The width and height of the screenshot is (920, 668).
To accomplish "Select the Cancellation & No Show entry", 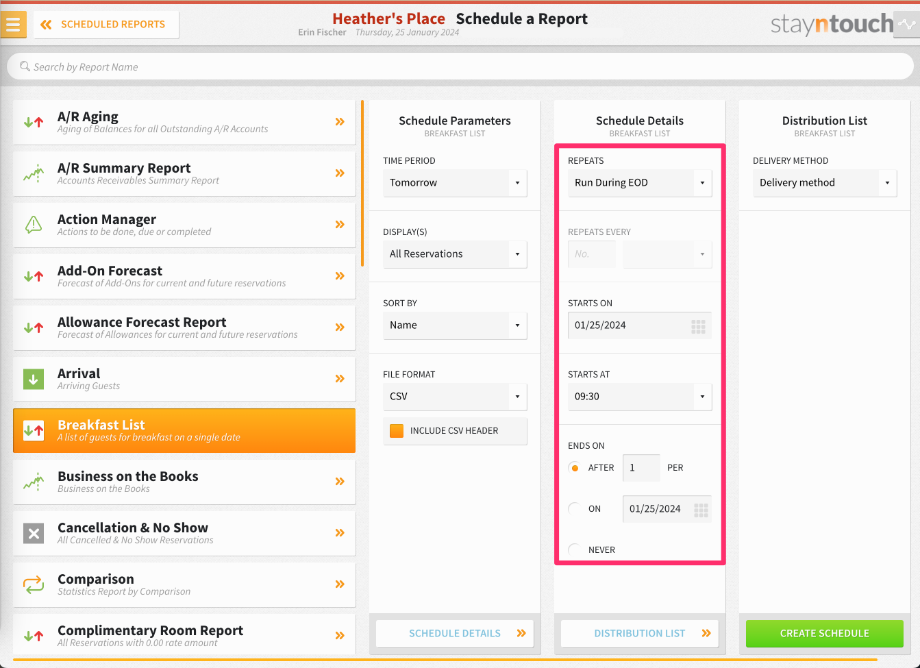I will click(184, 533).
